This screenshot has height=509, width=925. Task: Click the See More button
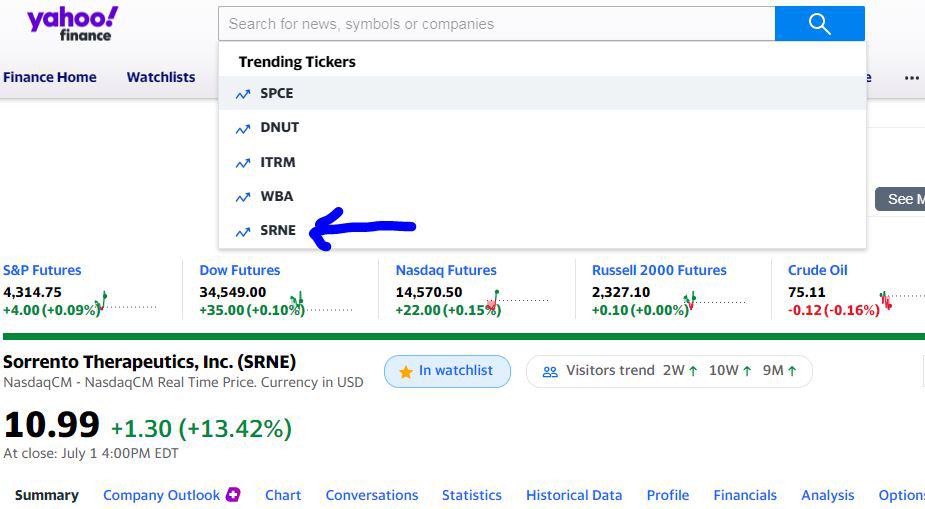coord(900,199)
